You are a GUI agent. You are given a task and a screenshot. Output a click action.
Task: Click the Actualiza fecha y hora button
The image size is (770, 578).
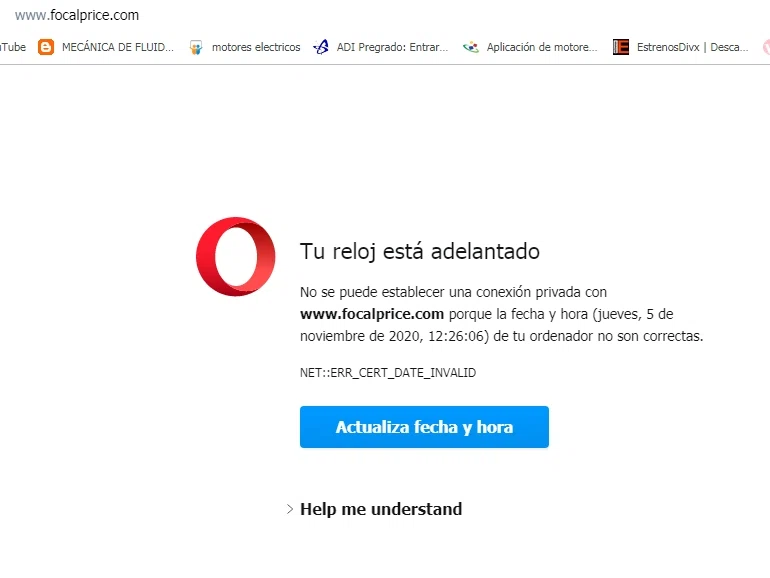[424, 427]
